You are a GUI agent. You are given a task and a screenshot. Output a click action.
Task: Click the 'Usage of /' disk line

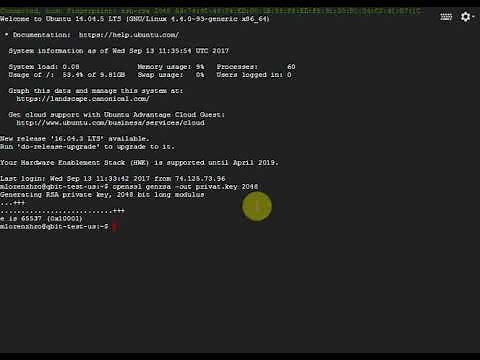(x=67, y=75)
